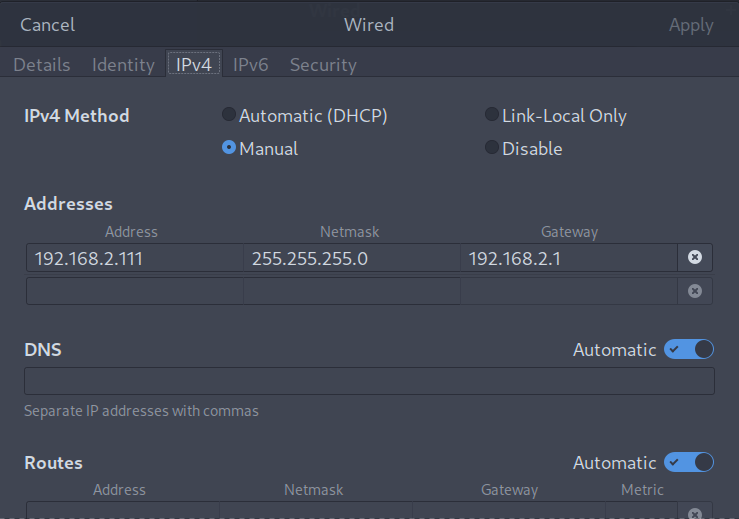Turn off the Routes Automatic switch
Viewport: 739px width, 519px height.
pyautogui.click(x=689, y=462)
